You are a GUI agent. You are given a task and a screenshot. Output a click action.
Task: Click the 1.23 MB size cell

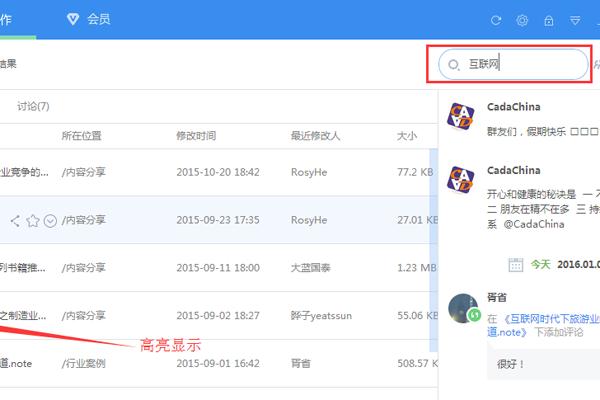pyautogui.click(x=417, y=268)
